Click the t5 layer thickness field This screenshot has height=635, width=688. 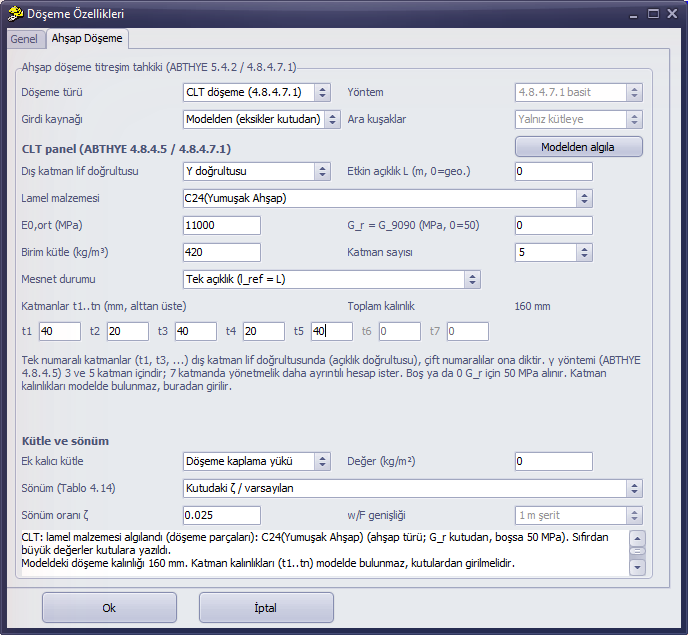pyautogui.click(x=332, y=331)
